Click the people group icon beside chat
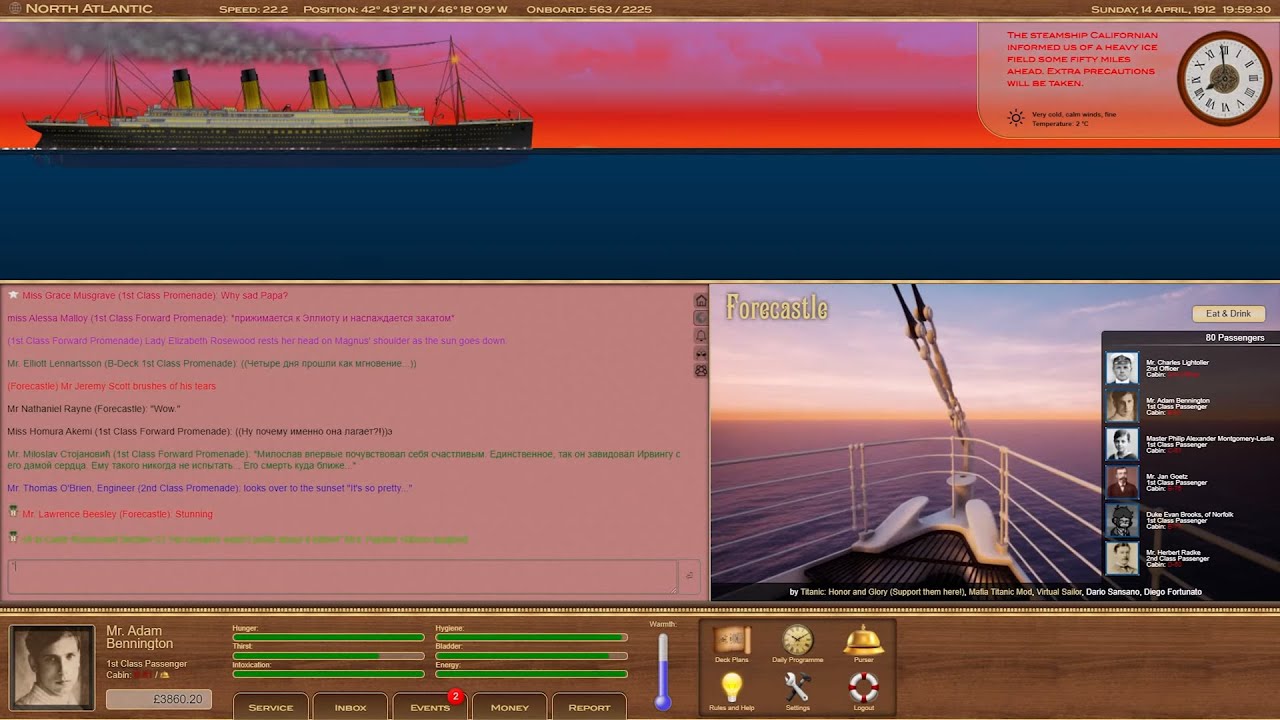Screen dimensions: 1280x720 pos(701,371)
